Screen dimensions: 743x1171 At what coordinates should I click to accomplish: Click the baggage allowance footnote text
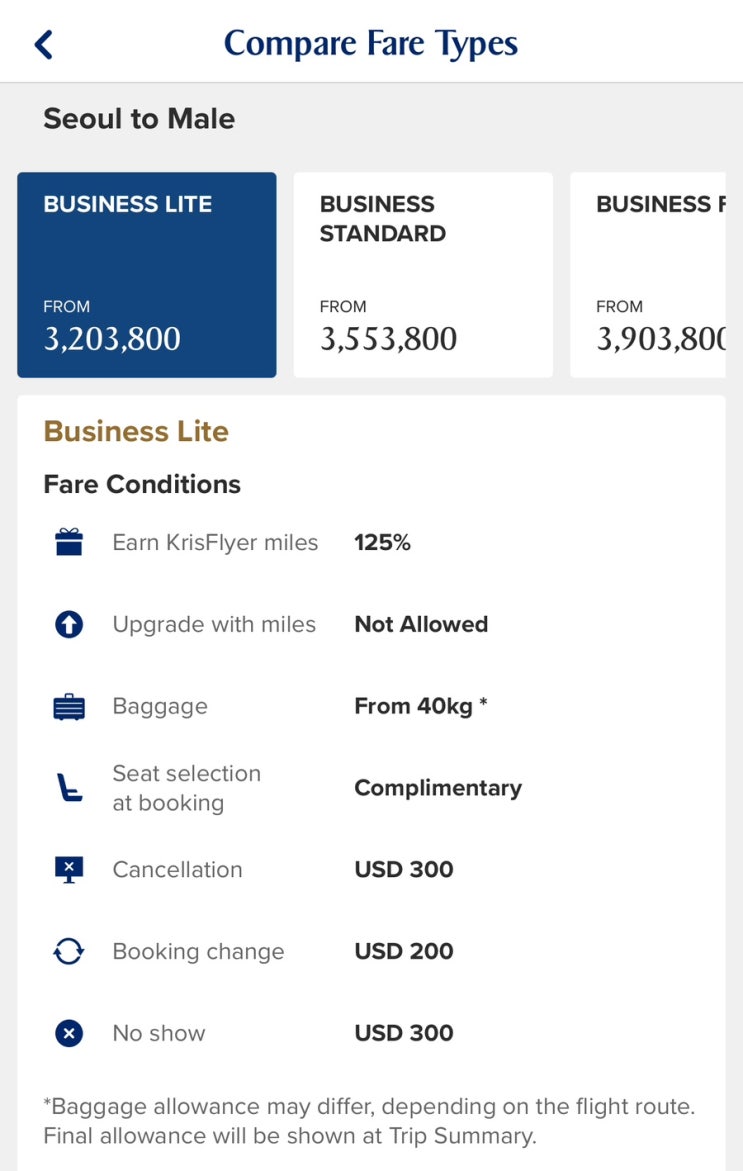point(369,1121)
